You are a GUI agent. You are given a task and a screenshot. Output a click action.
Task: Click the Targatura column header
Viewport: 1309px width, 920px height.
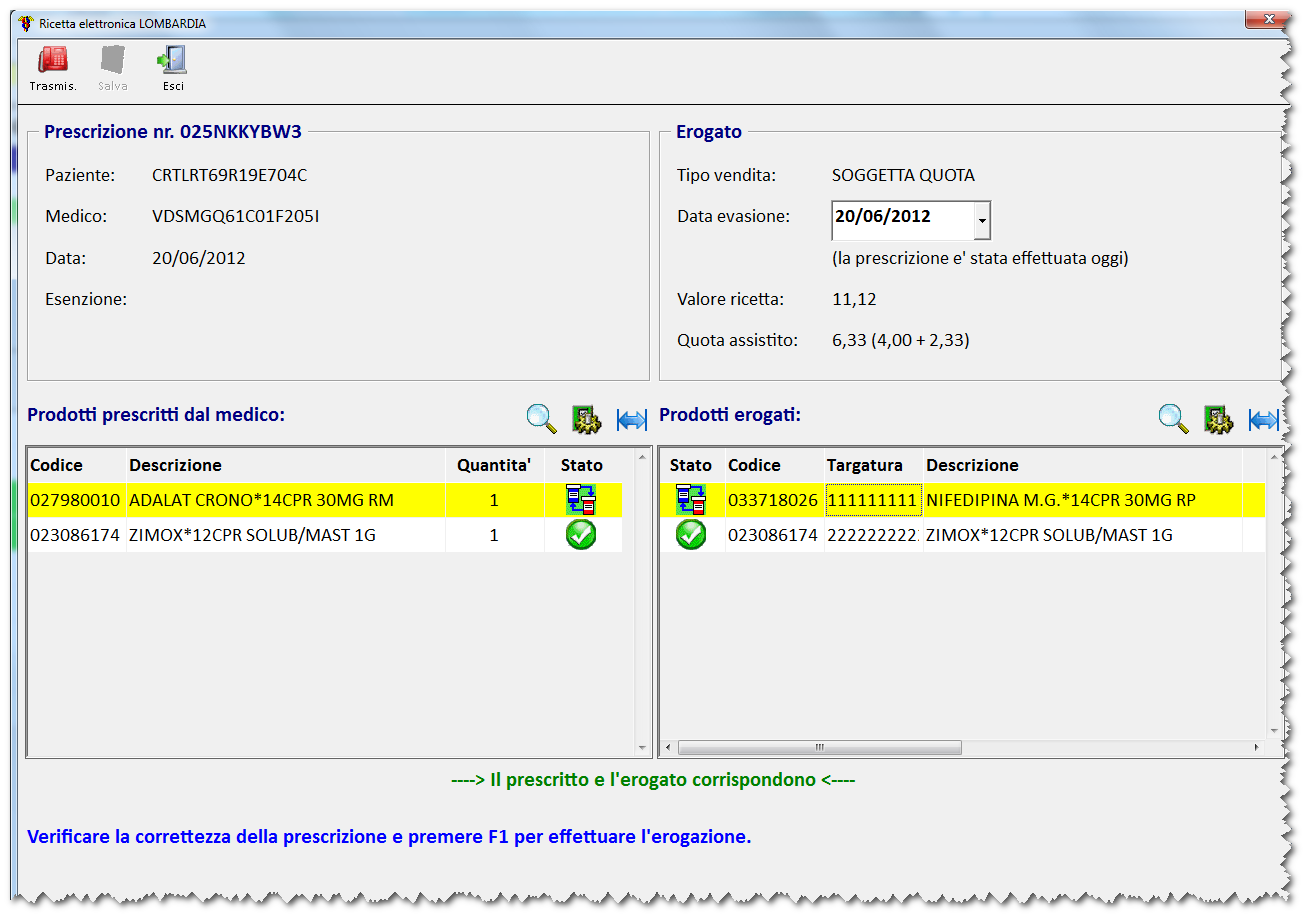click(x=873, y=465)
